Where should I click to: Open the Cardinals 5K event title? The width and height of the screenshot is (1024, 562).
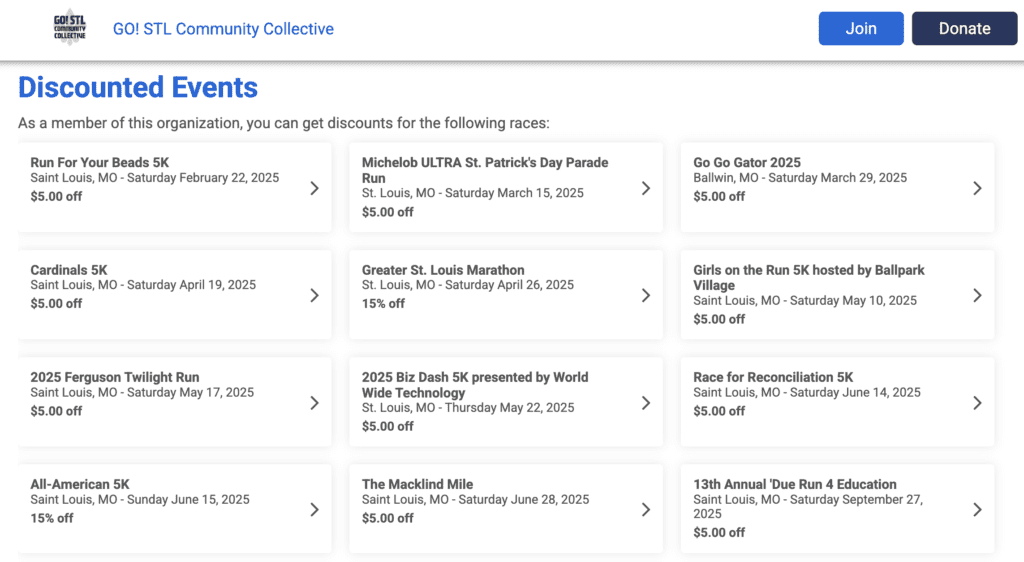point(69,270)
